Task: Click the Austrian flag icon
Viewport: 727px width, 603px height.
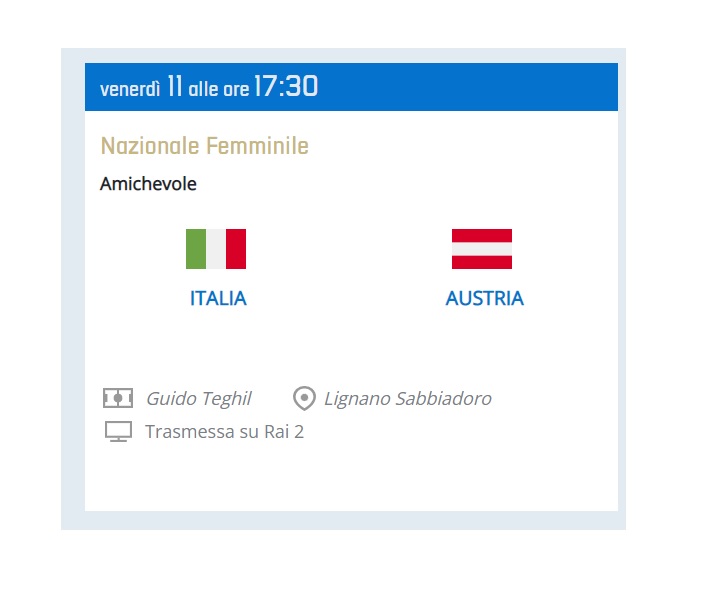Action: click(x=482, y=249)
